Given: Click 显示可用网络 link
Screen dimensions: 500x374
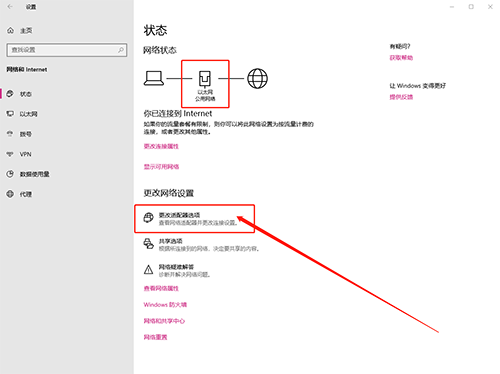Looking at the screenshot, I should coord(161,167).
